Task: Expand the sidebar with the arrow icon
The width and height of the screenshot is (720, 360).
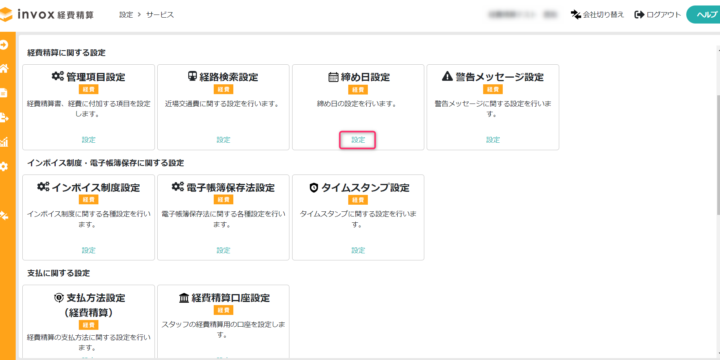Action: pos(4,45)
